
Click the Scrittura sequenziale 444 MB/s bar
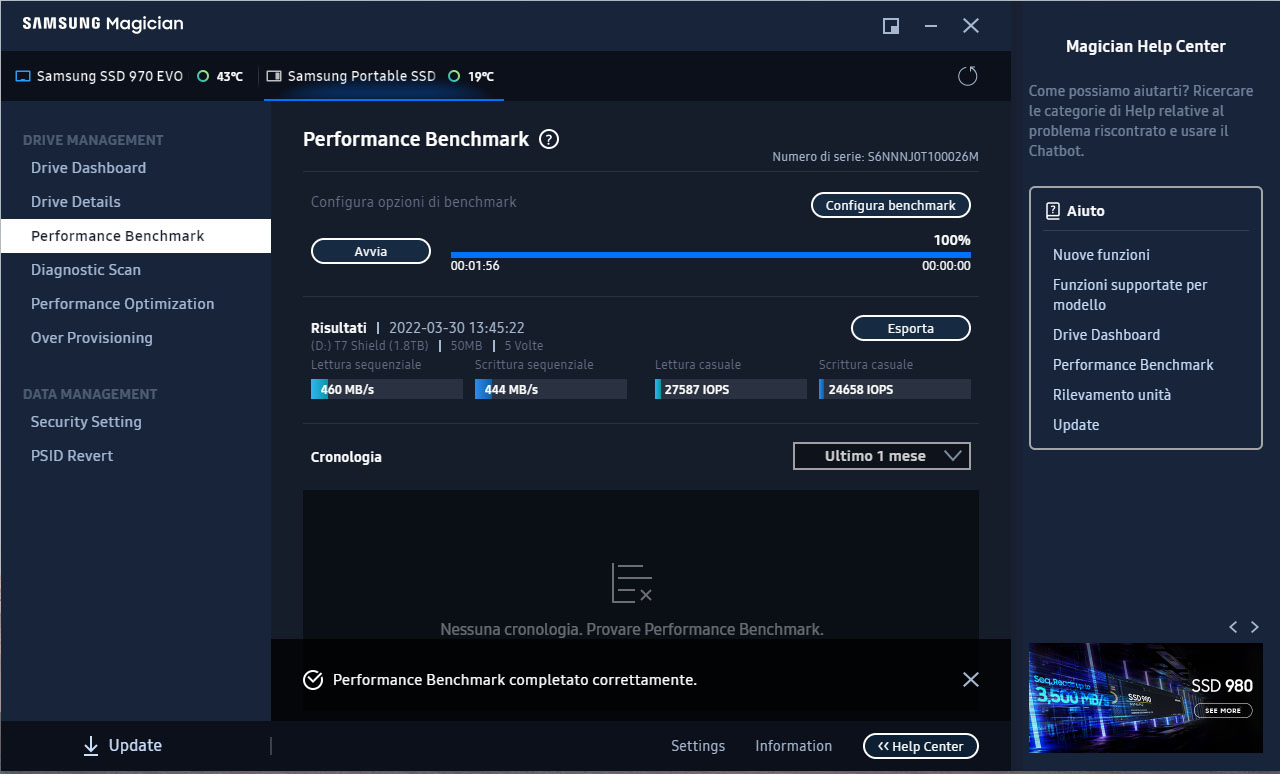(x=551, y=389)
